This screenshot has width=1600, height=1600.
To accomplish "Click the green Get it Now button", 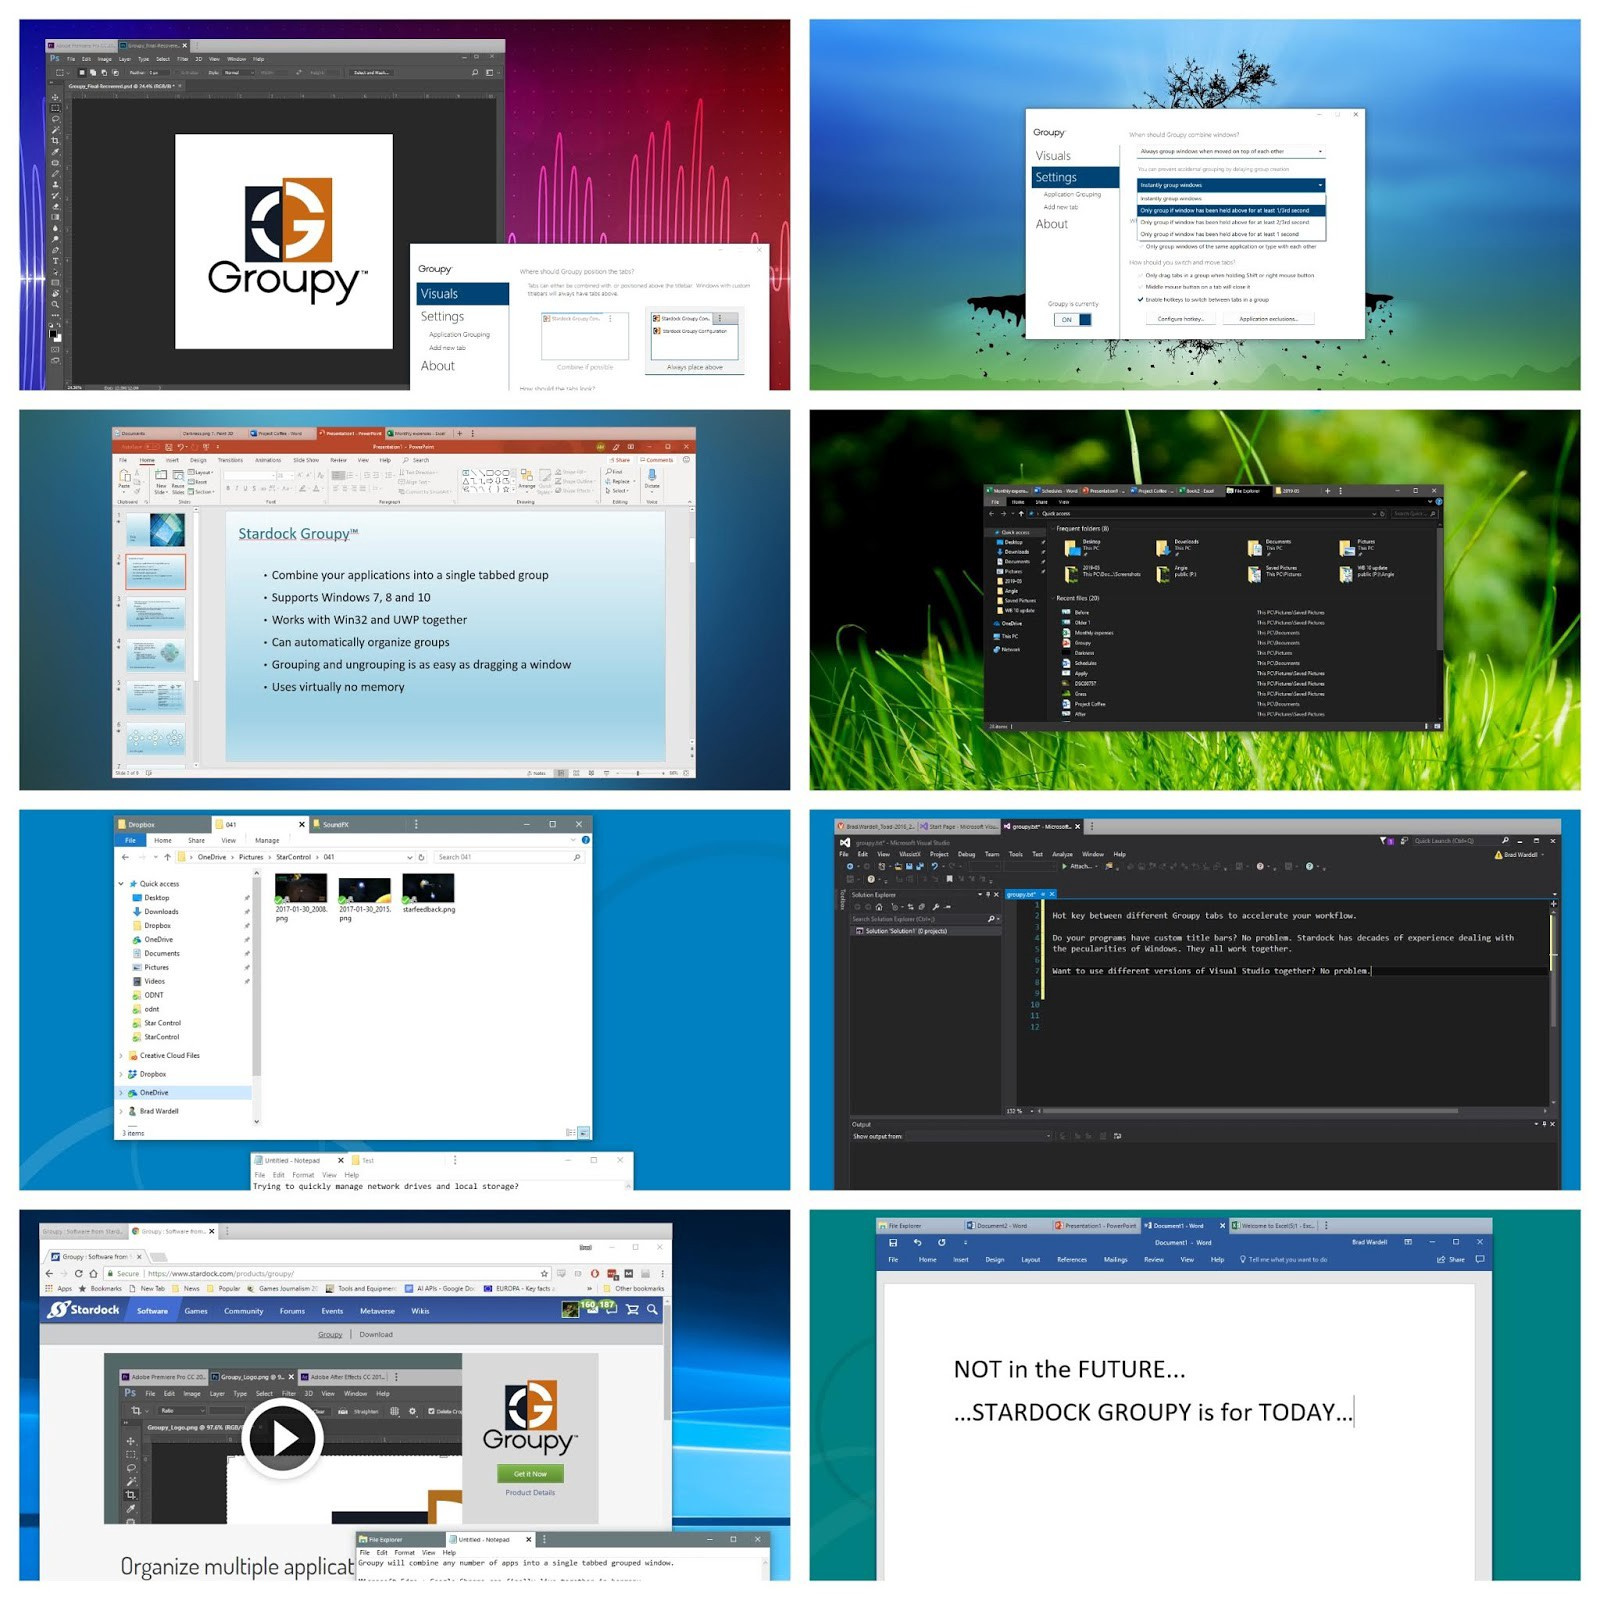I will pos(530,1473).
